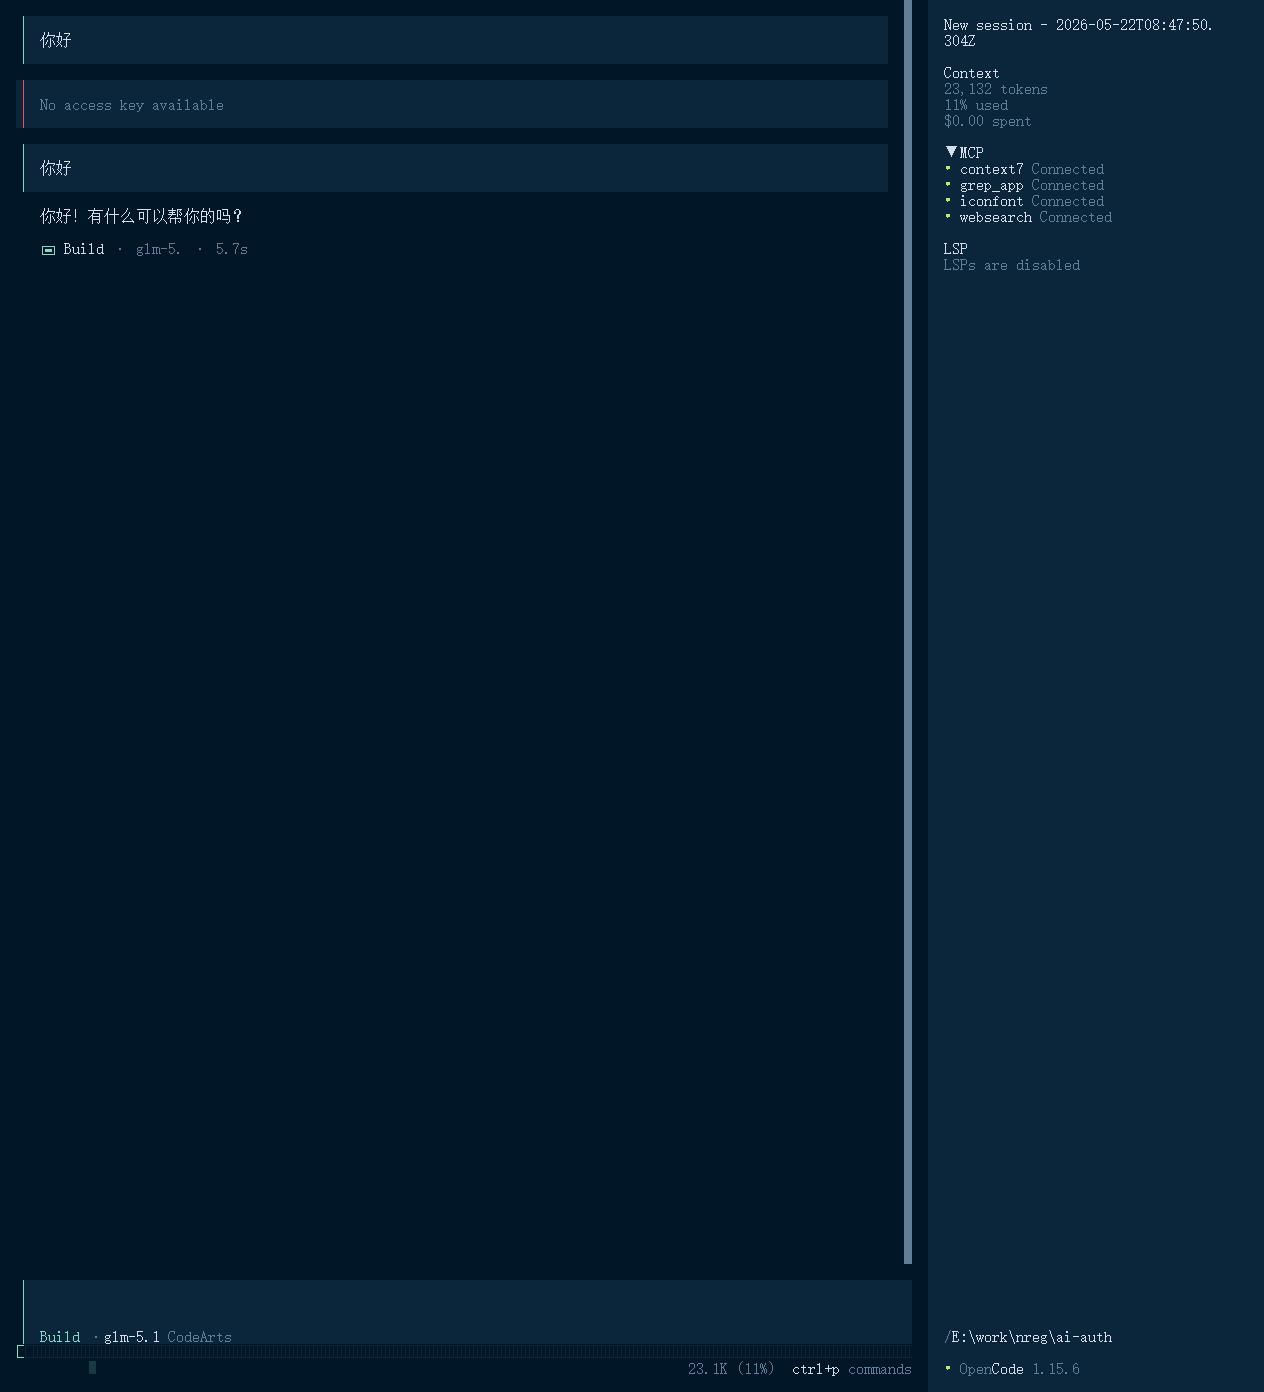Image resolution: width=1264 pixels, height=1392 pixels.
Task: Click the '23,132 tokens' context value
Action: [x=996, y=89]
